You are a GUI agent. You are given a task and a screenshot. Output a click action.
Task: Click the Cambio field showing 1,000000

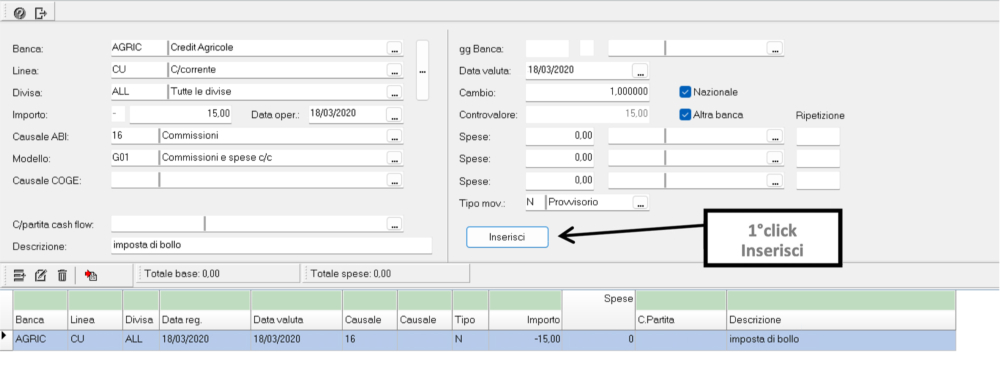[587, 92]
